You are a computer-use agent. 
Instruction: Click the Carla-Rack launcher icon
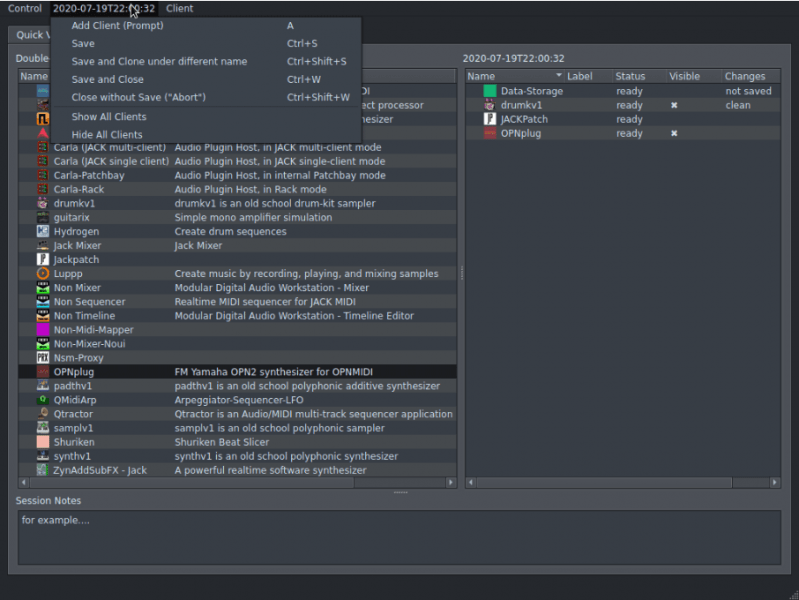(43, 189)
